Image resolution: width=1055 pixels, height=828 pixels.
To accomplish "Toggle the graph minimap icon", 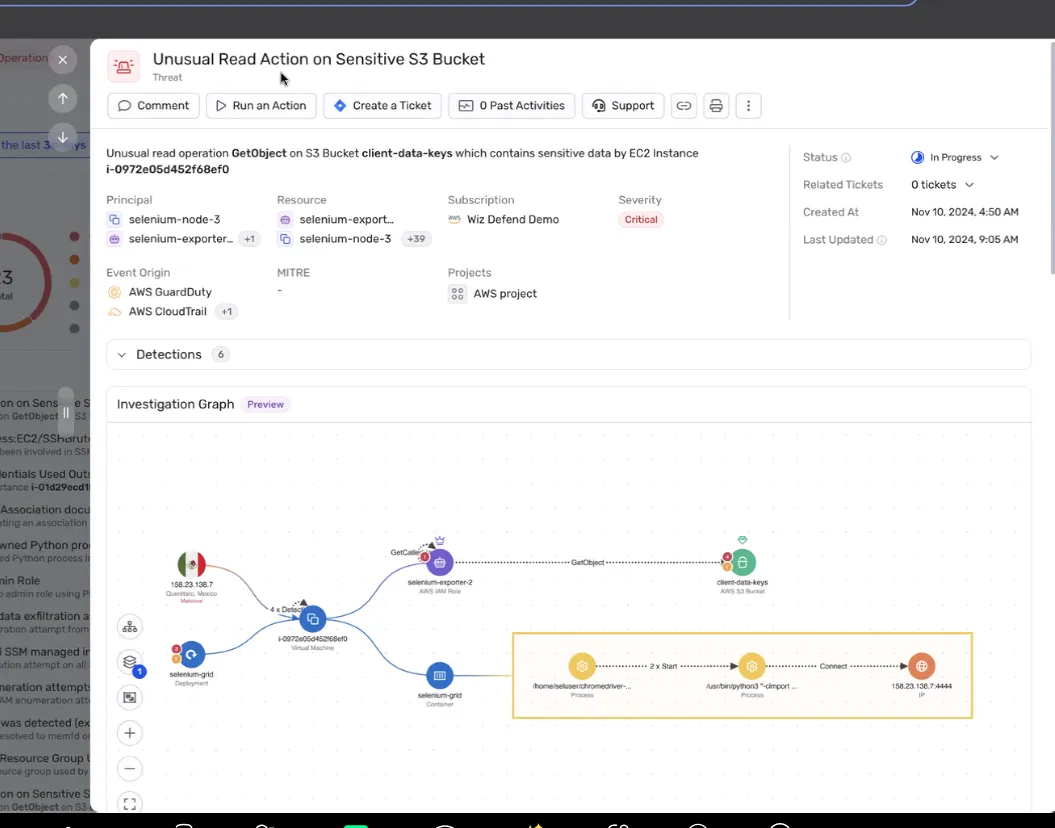I will pyautogui.click(x=129, y=697).
